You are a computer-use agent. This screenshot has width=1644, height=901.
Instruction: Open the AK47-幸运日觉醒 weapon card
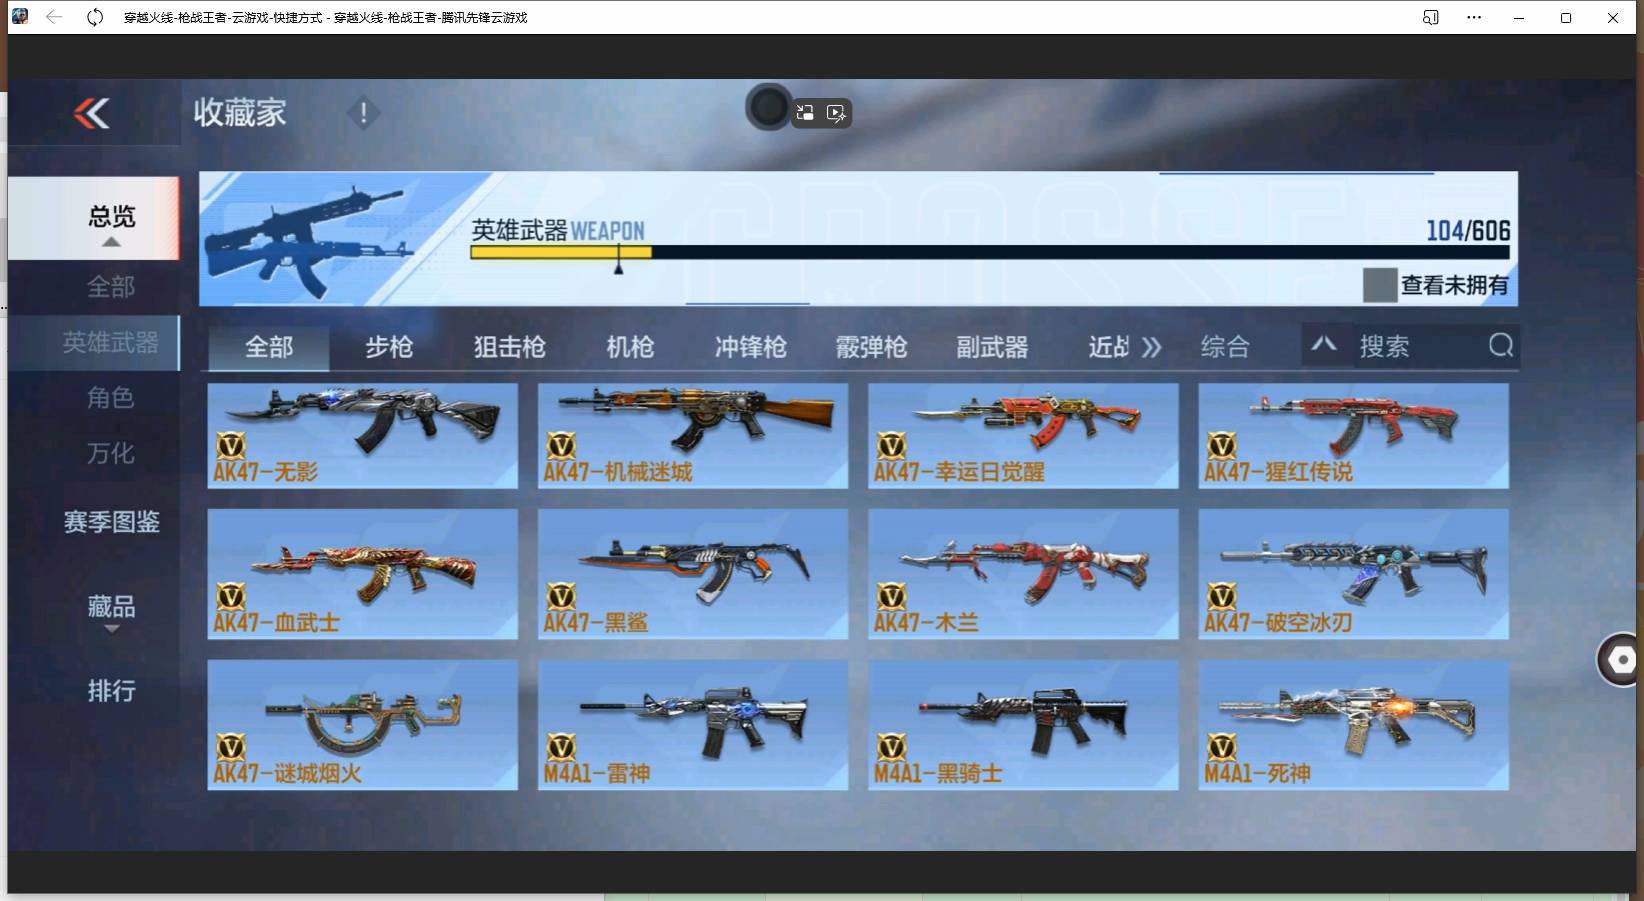pyautogui.click(x=1023, y=436)
